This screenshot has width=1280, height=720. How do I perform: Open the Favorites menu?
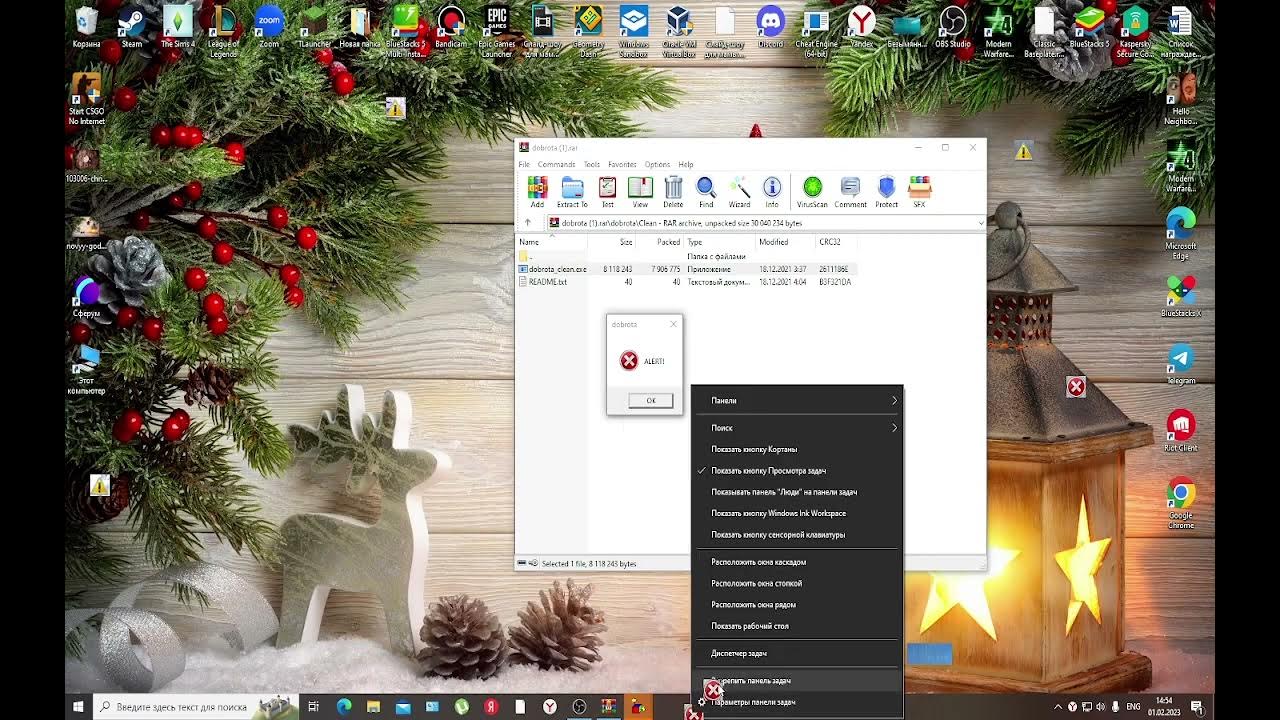coord(622,164)
